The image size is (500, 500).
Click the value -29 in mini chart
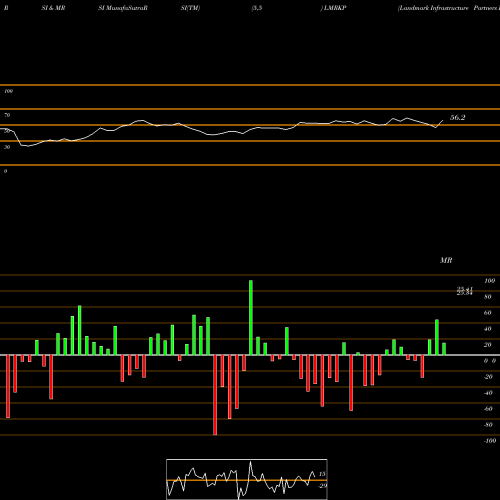coord(322,486)
